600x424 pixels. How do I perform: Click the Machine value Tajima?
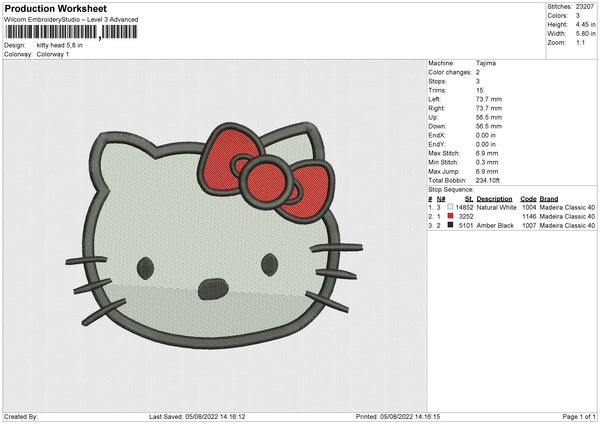click(x=486, y=63)
